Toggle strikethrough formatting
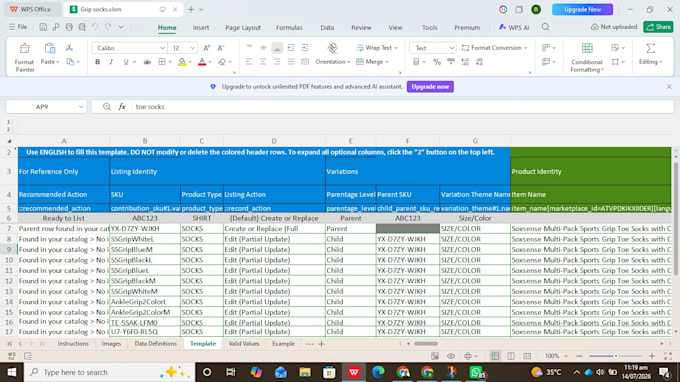Image resolution: width=680 pixels, height=382 pixels. 147,62
